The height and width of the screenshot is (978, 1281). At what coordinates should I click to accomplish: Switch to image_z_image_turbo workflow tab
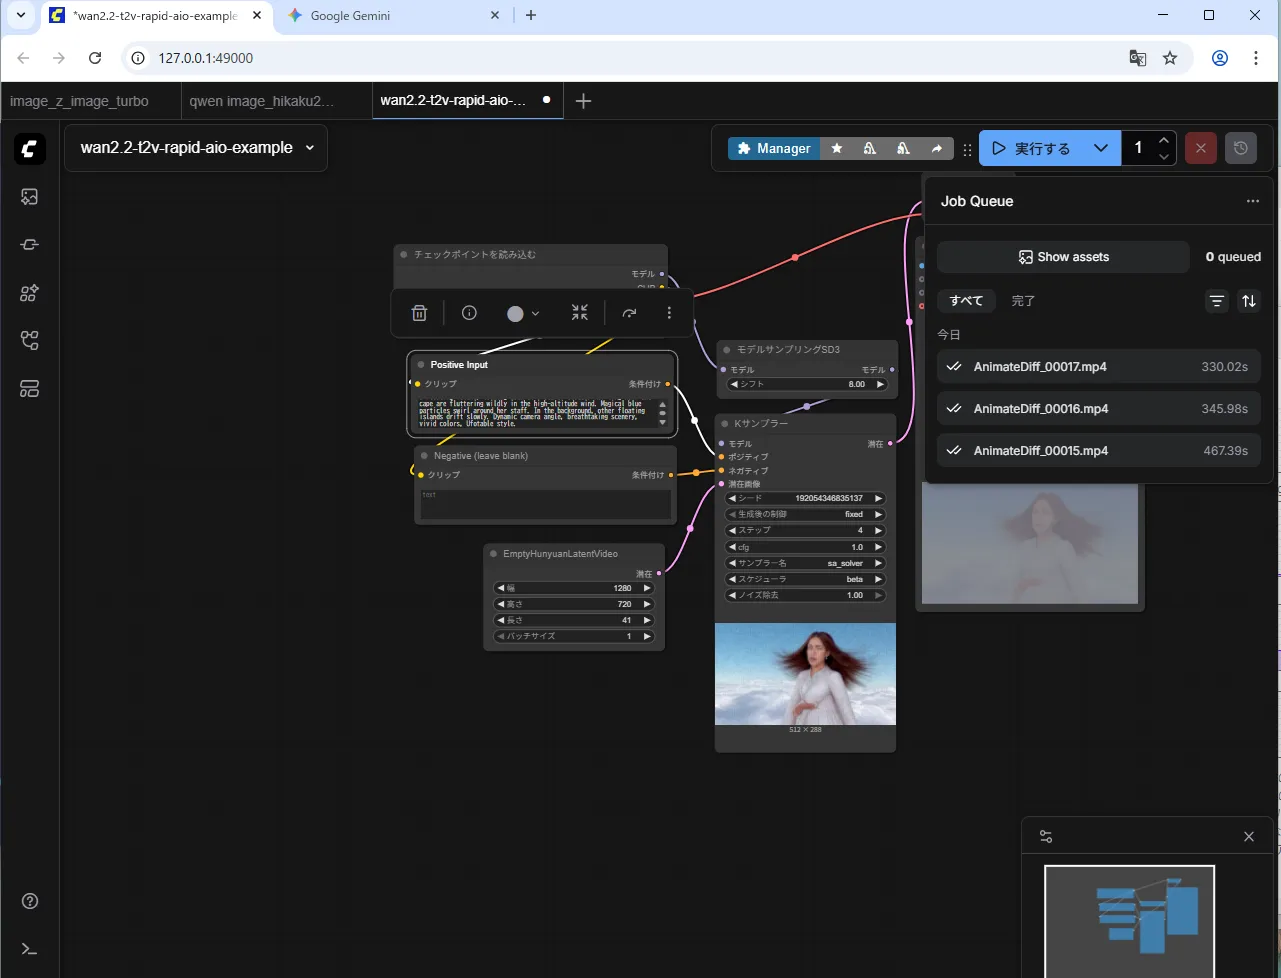tap(79, 101)
